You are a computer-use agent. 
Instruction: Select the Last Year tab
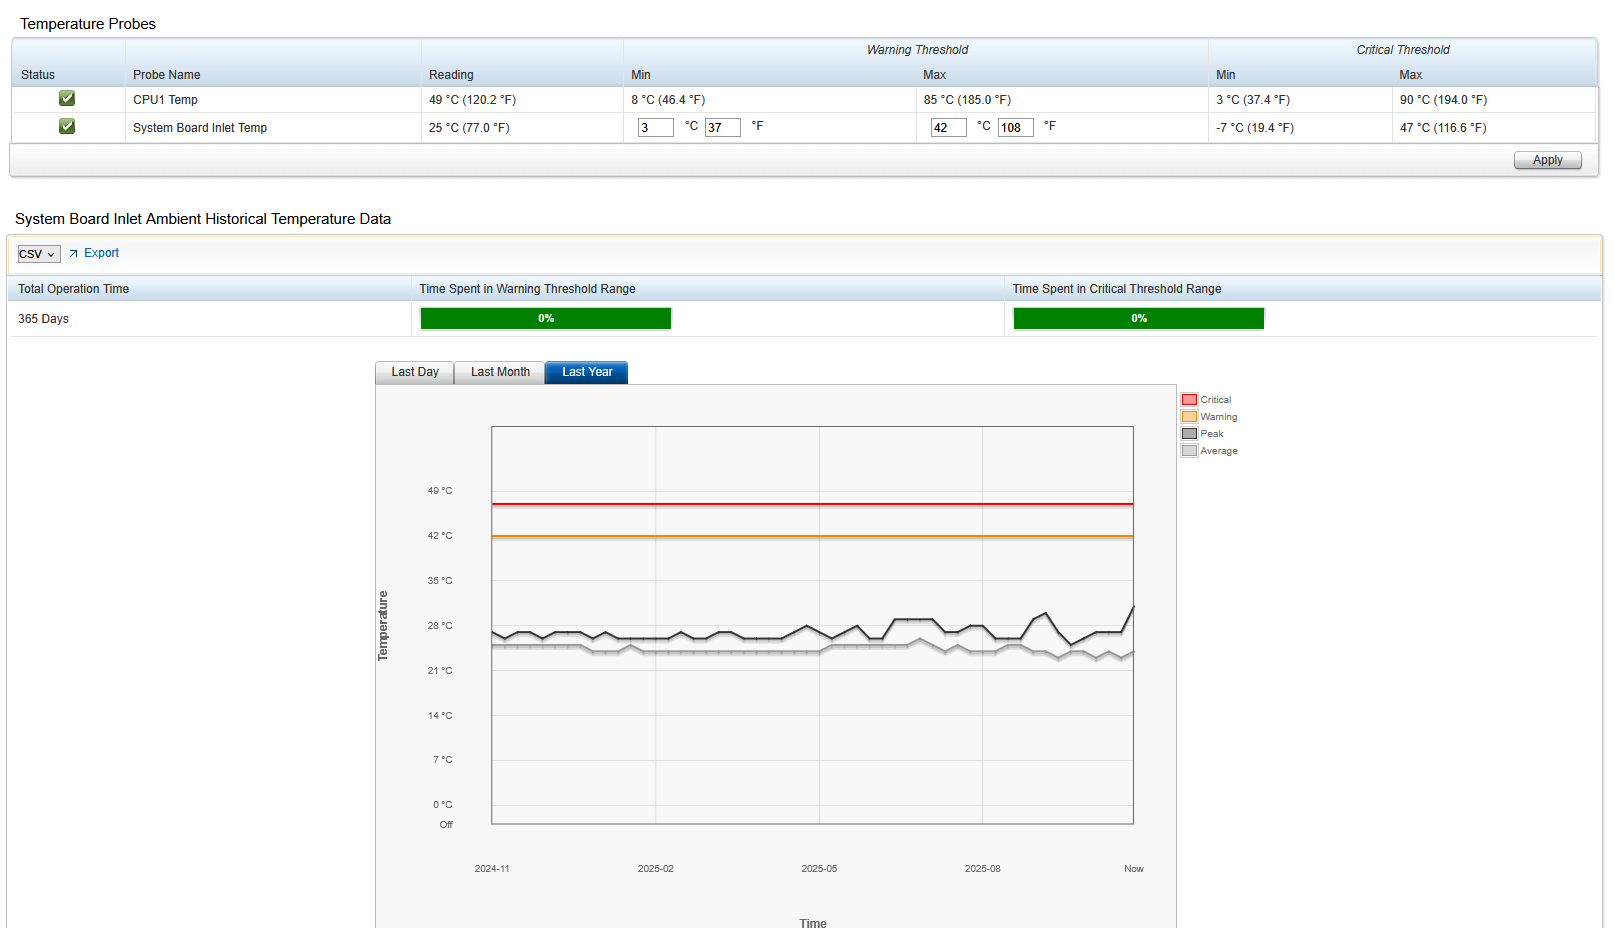tap(587, 372)
